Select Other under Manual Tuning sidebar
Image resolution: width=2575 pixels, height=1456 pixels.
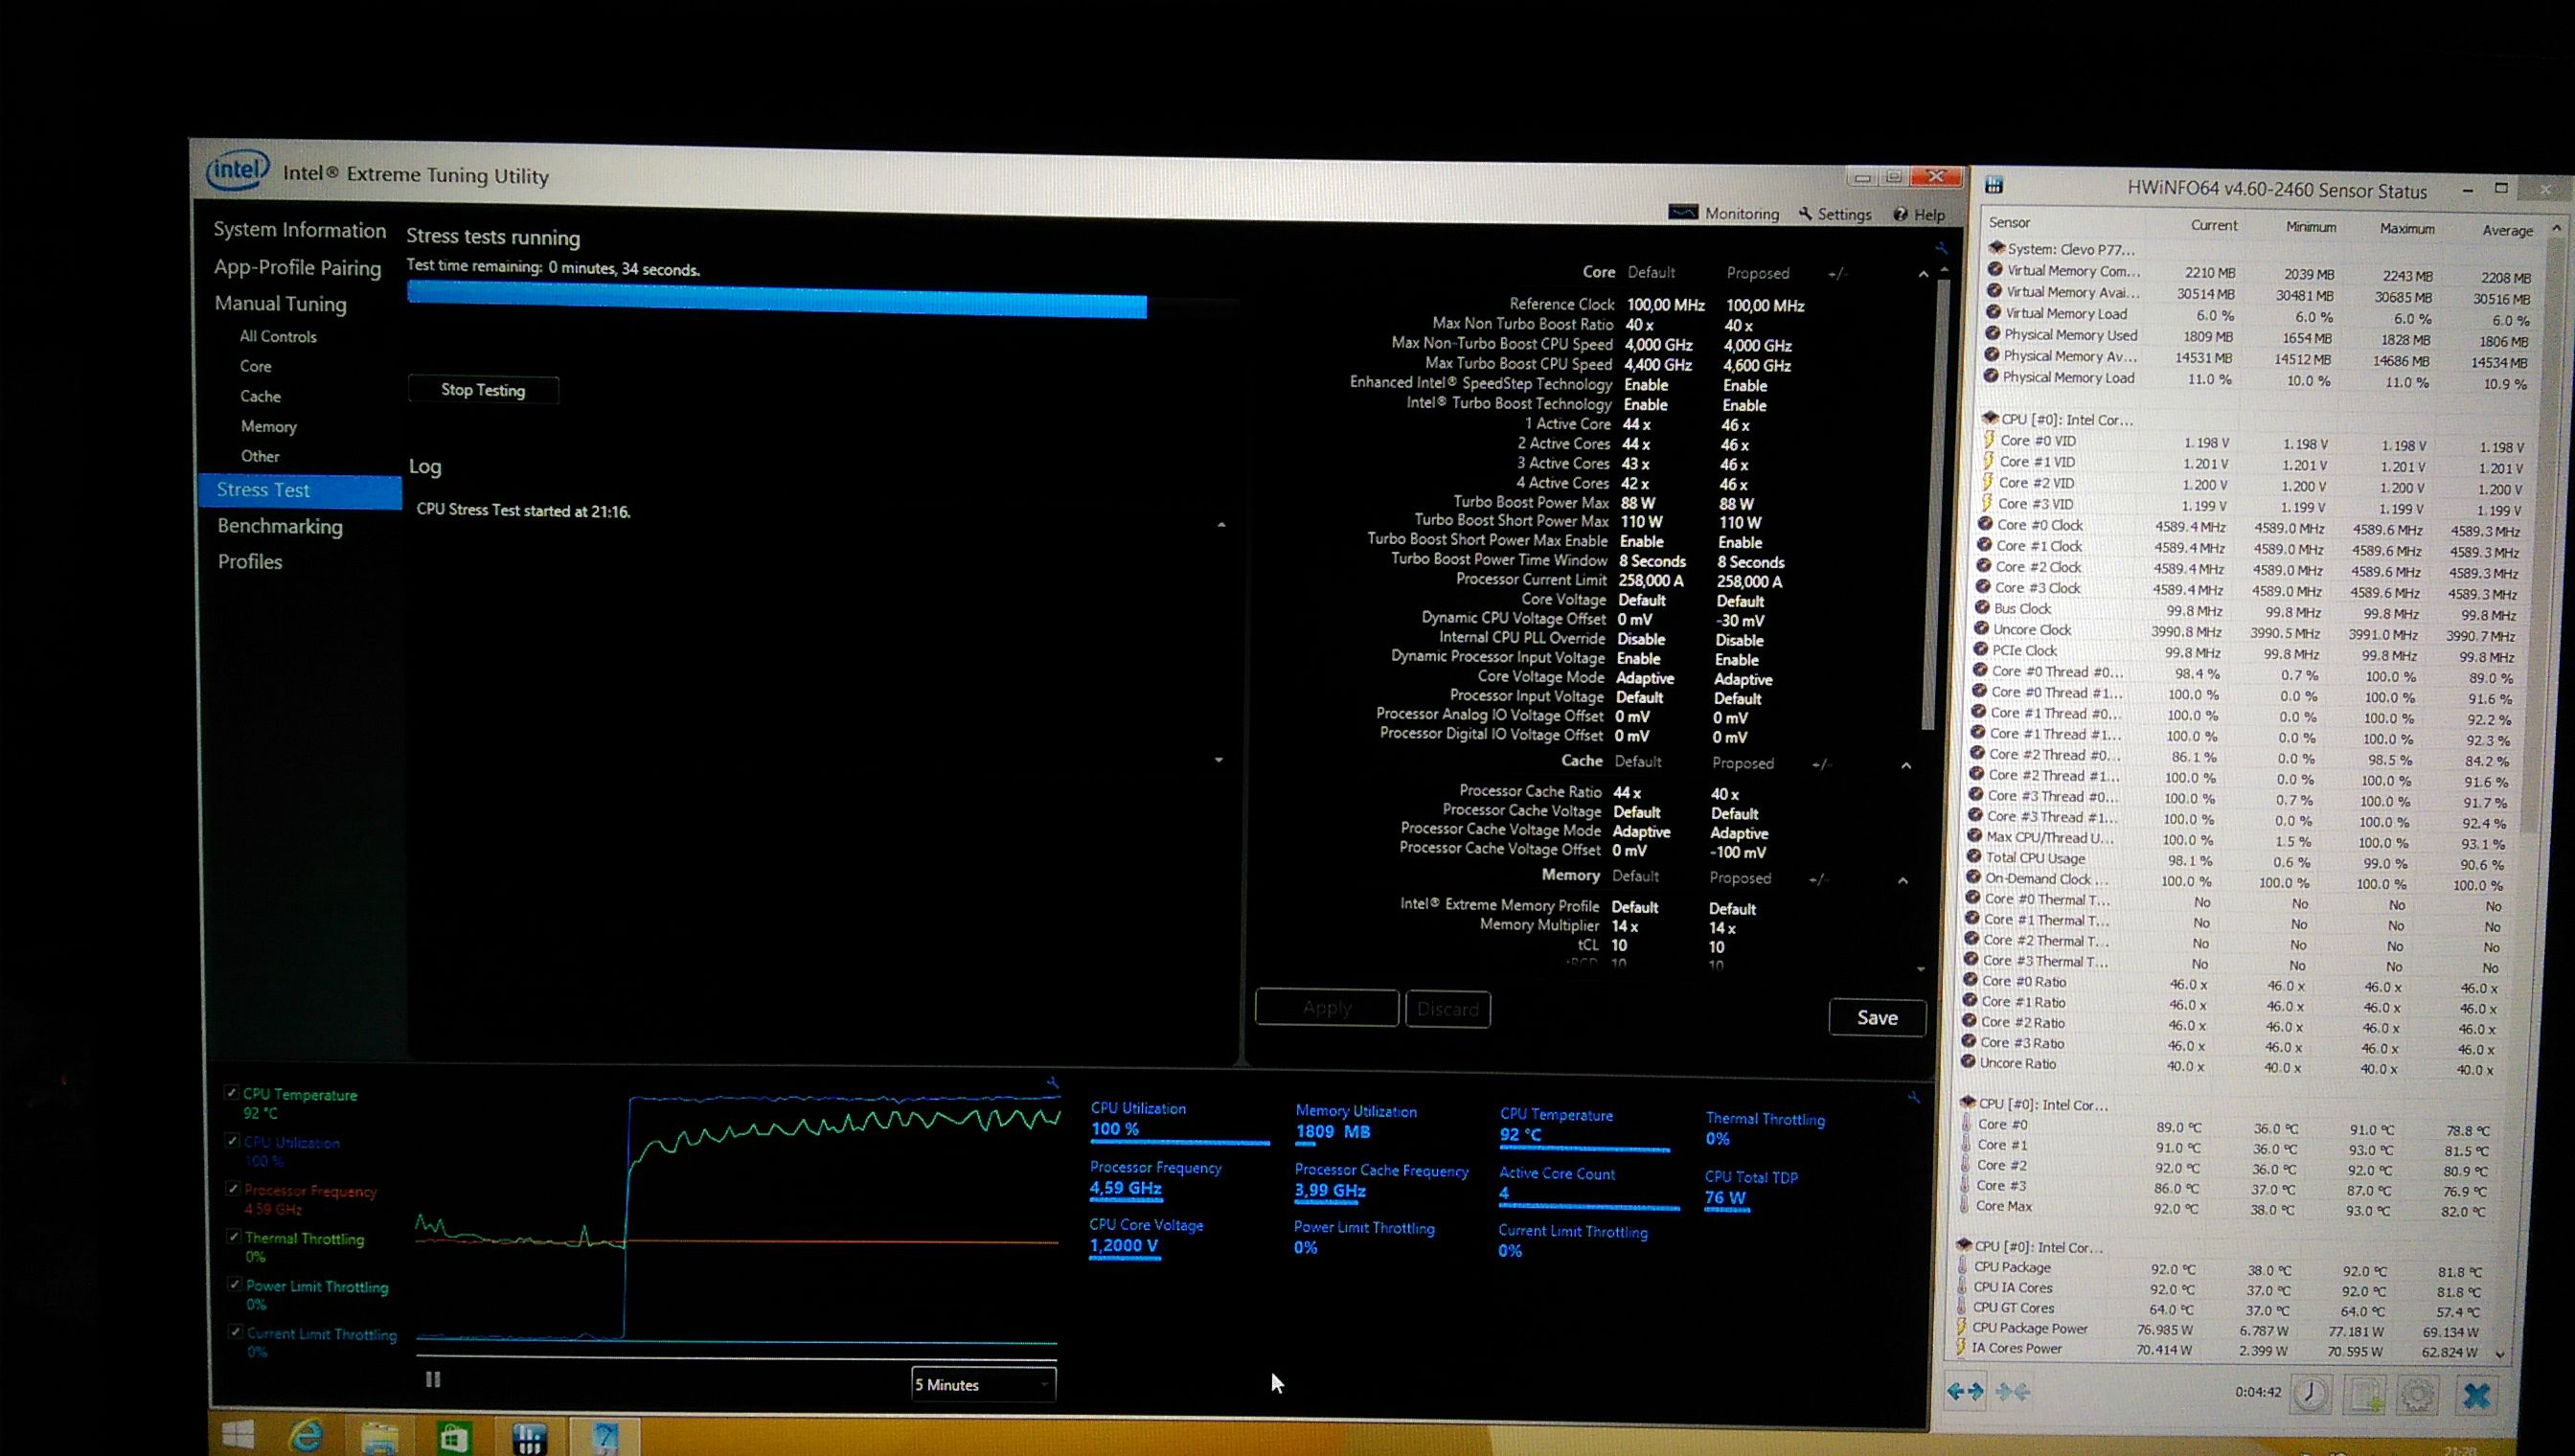260,456
